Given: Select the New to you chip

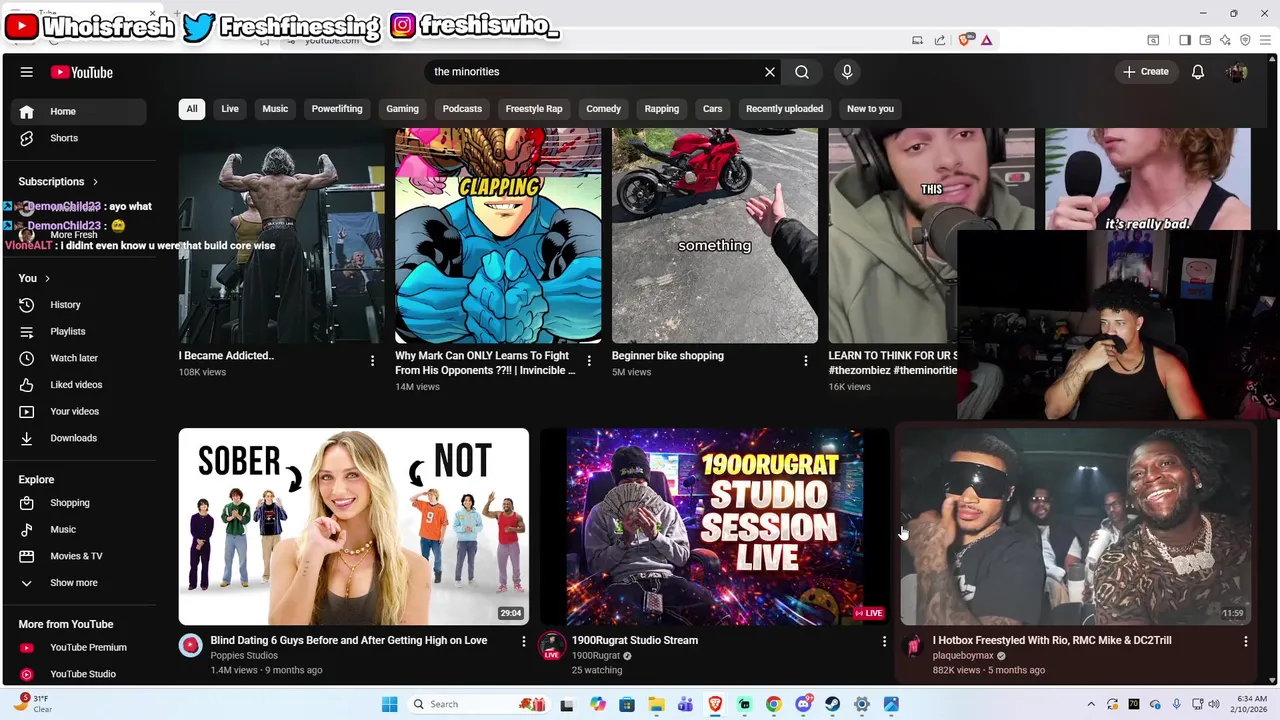Looking at the screenshot, I should coord(870,109).
